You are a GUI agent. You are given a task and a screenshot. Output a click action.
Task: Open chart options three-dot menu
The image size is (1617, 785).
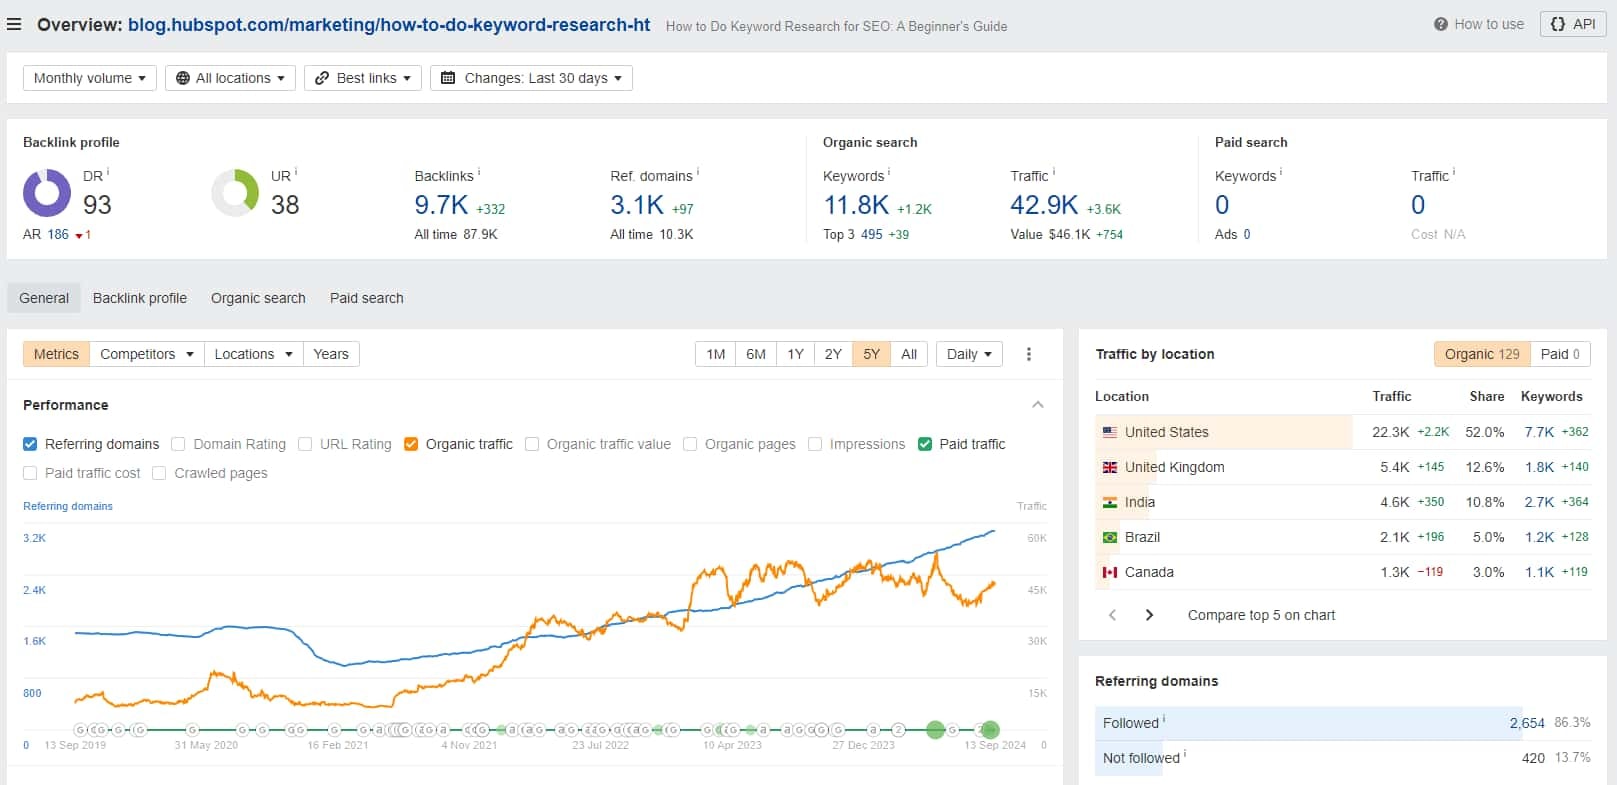(1029, 354)
